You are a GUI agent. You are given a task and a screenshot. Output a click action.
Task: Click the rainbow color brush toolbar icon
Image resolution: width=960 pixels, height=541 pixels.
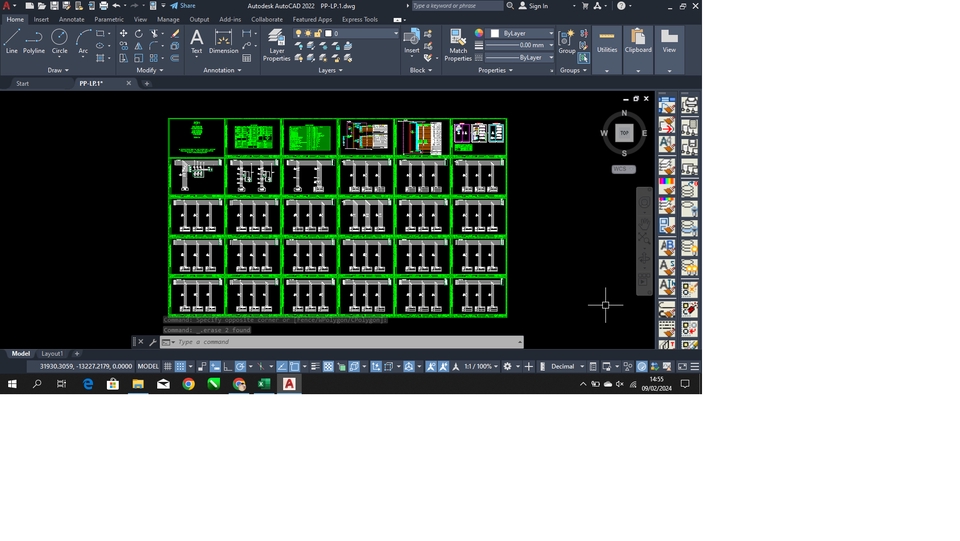[667, 185]
